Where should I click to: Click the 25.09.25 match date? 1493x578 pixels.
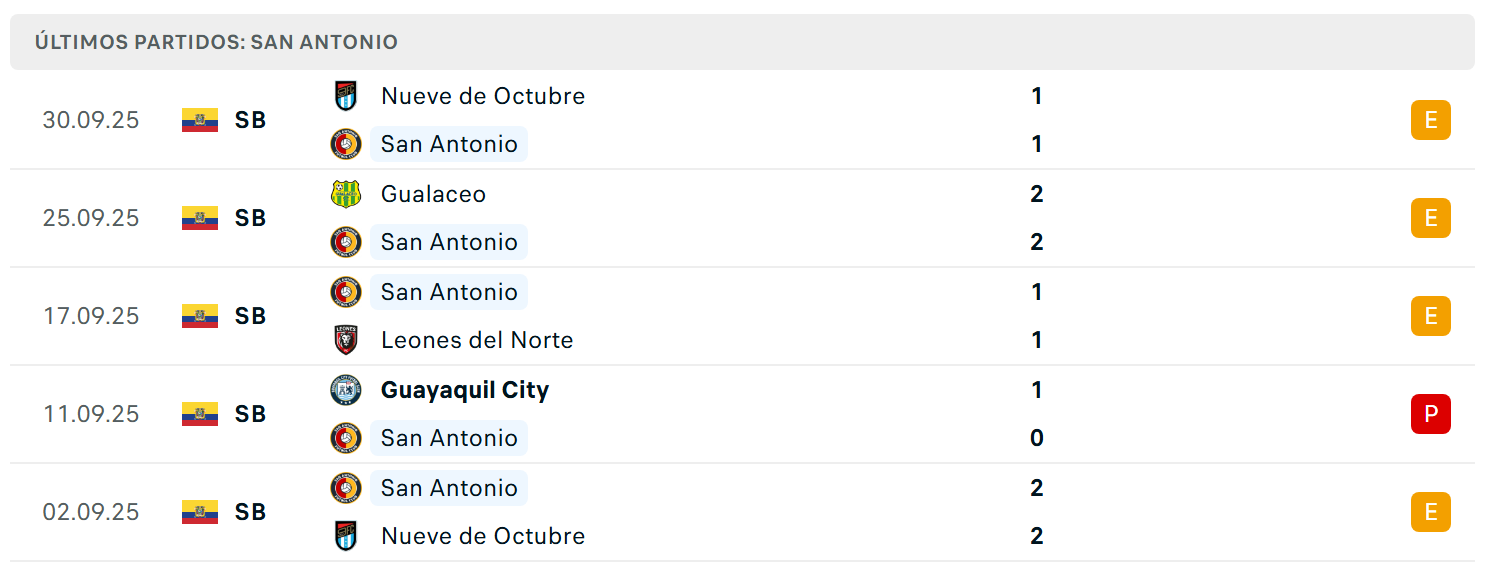[91, 218]
